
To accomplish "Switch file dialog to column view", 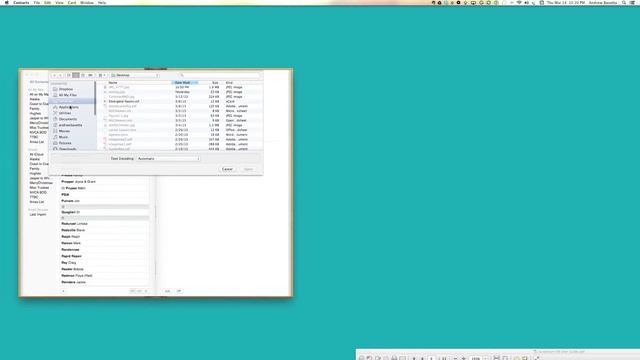I will [83, 75].
